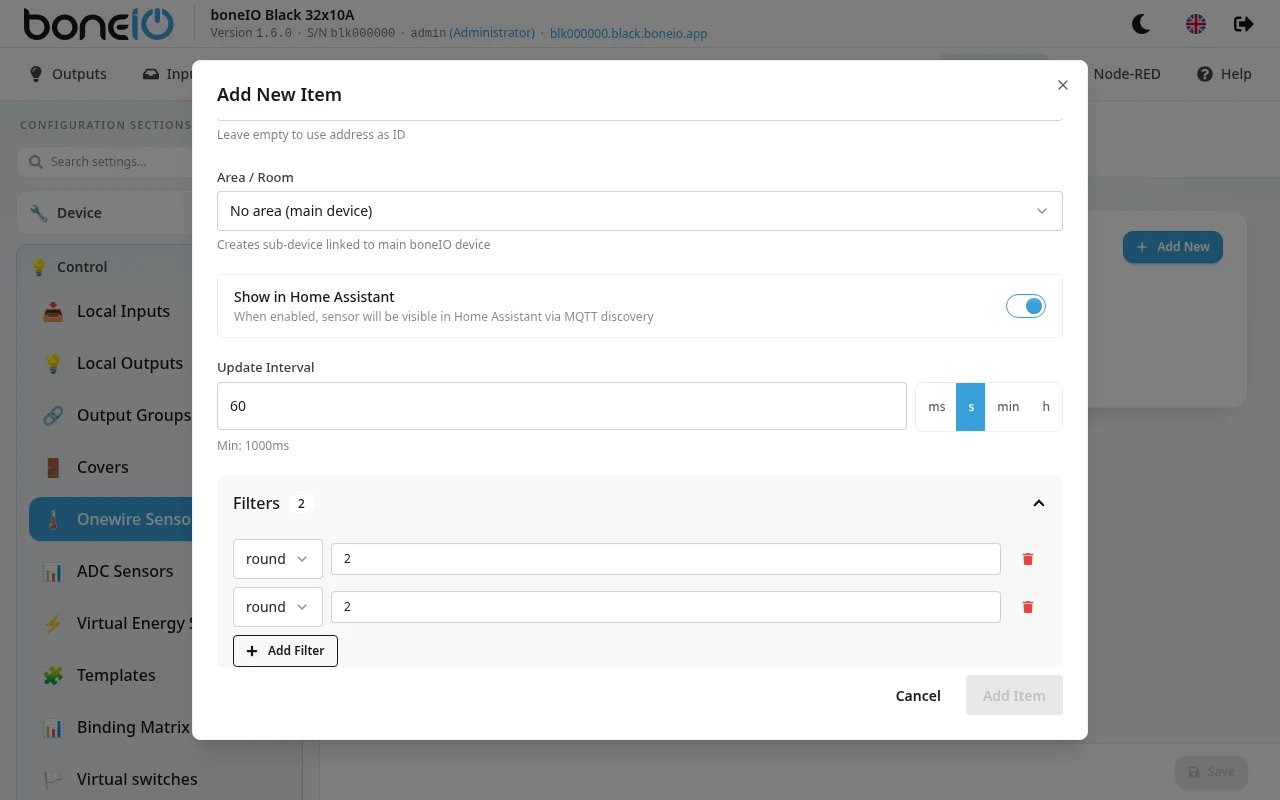Viewport: 1280px width, 800px height.
Task: Click the Local Outputs bulb icon
Action: [x=53, y=363]
